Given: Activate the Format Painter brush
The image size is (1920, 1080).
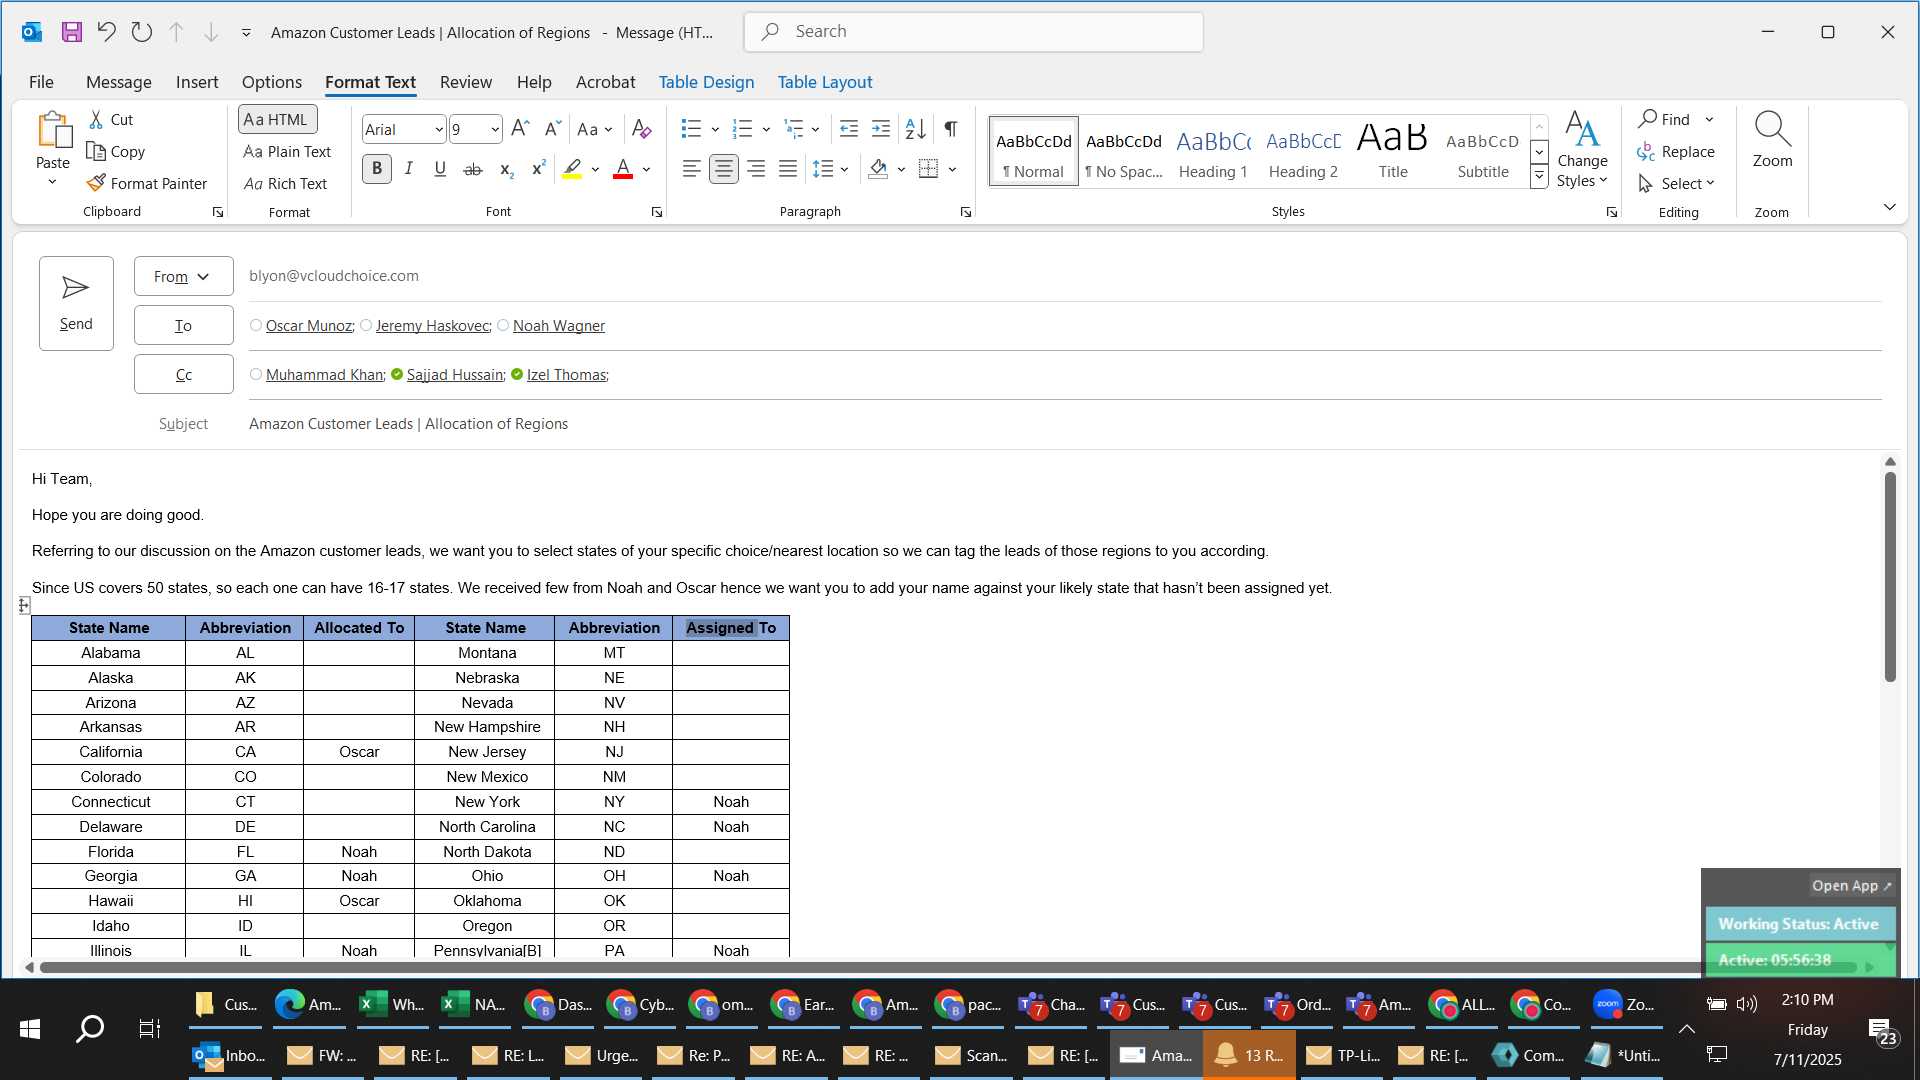Looking at the screenshot, I should [x=147, y=183].
